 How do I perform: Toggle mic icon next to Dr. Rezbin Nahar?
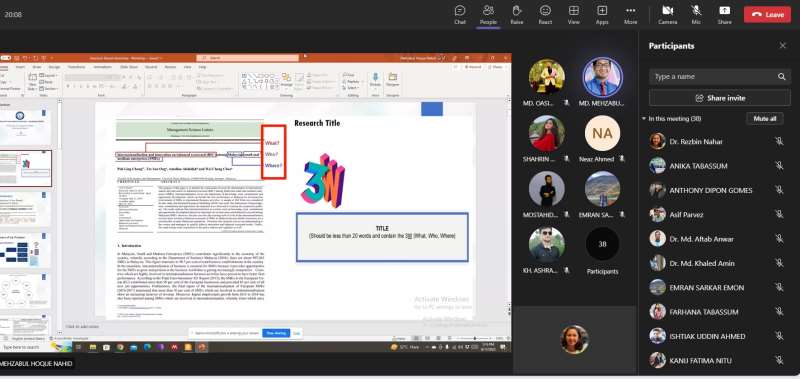coord(779,141)
